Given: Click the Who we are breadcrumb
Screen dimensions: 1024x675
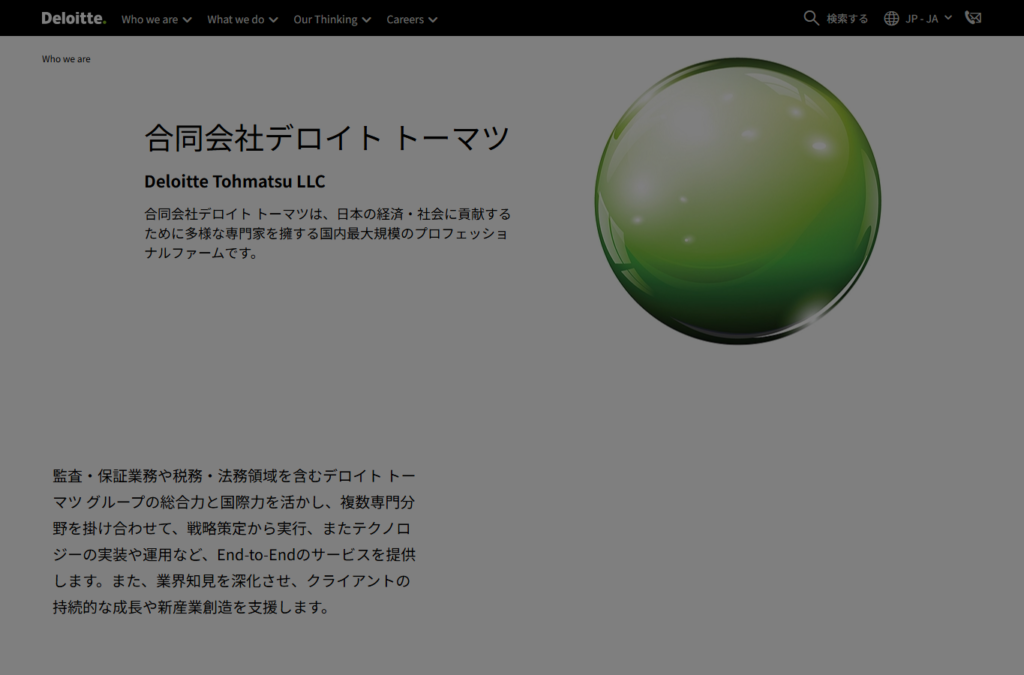Looking at the screenshot, I should pos(66,59).
